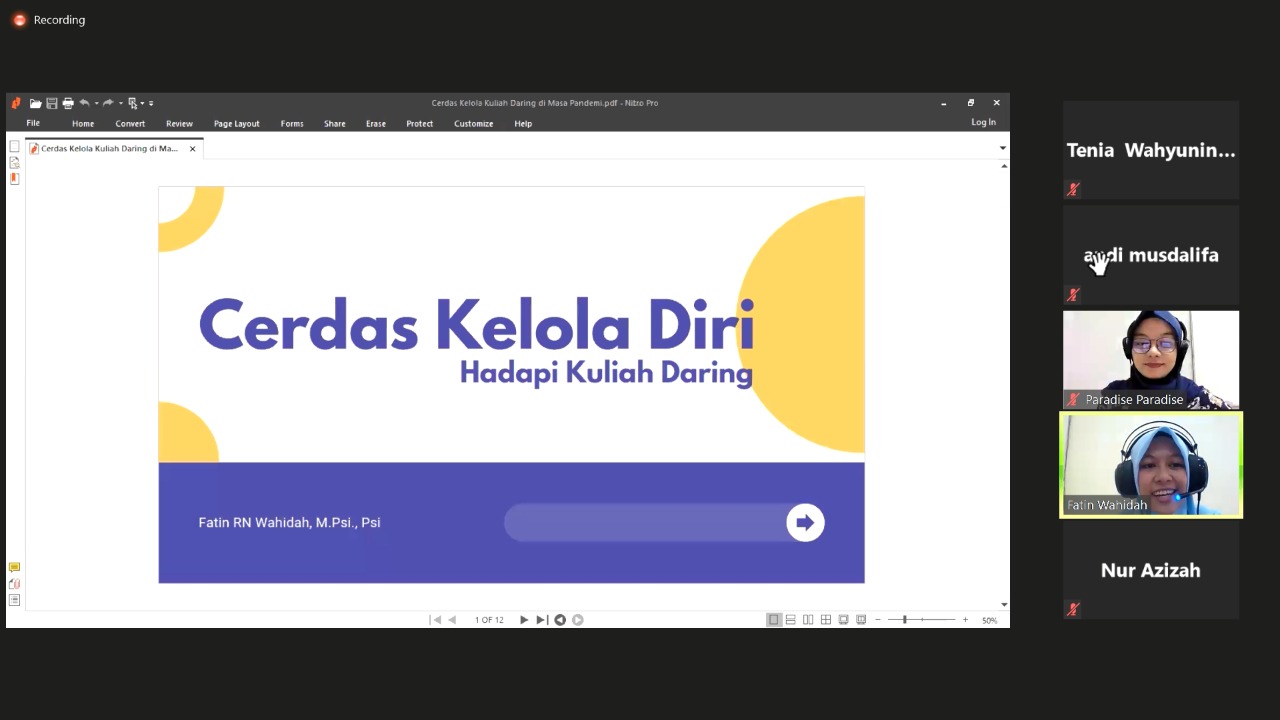
Task: Switch to facing pages view
Action: 808,620
